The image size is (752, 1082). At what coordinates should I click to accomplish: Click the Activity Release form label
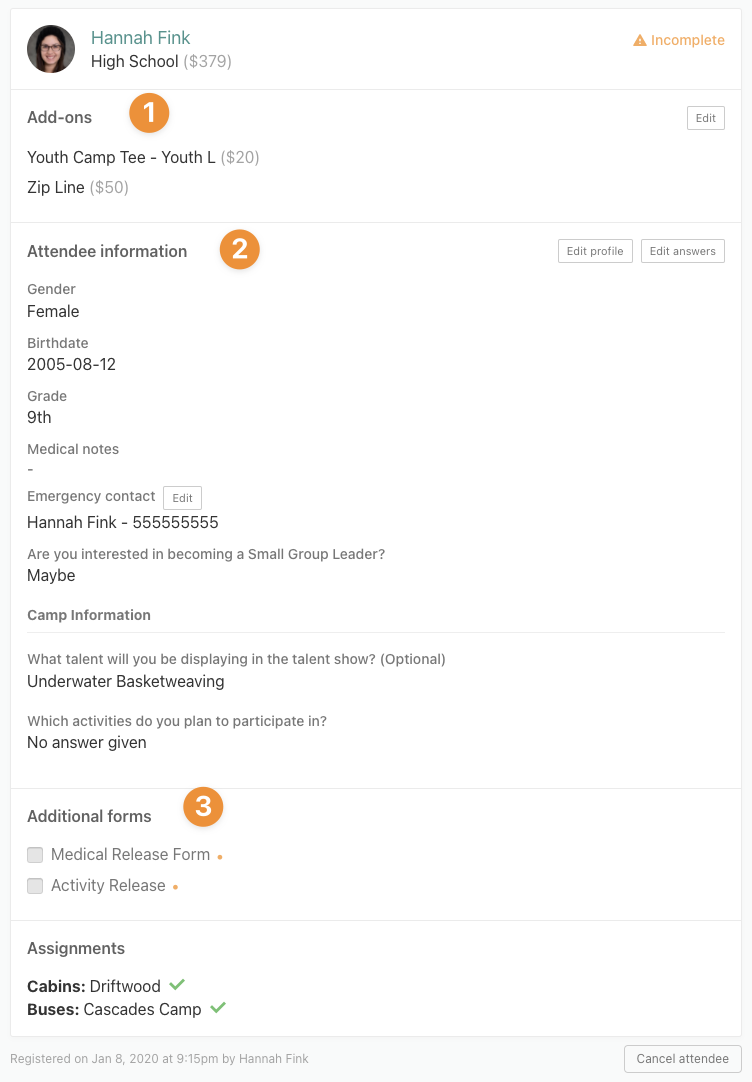click(108, 885)
